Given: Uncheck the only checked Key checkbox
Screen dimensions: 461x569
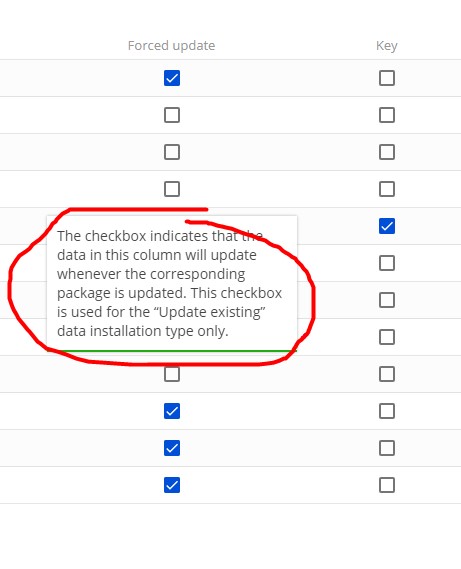Looking at the screenshot, I should 387,226.
